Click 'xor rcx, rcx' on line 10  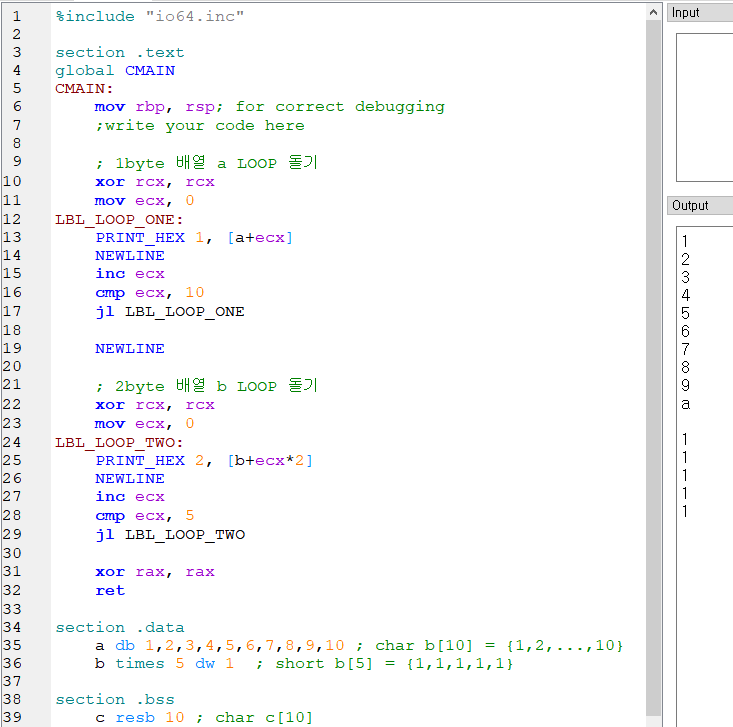pyautogui.click(x=155, y=182)
